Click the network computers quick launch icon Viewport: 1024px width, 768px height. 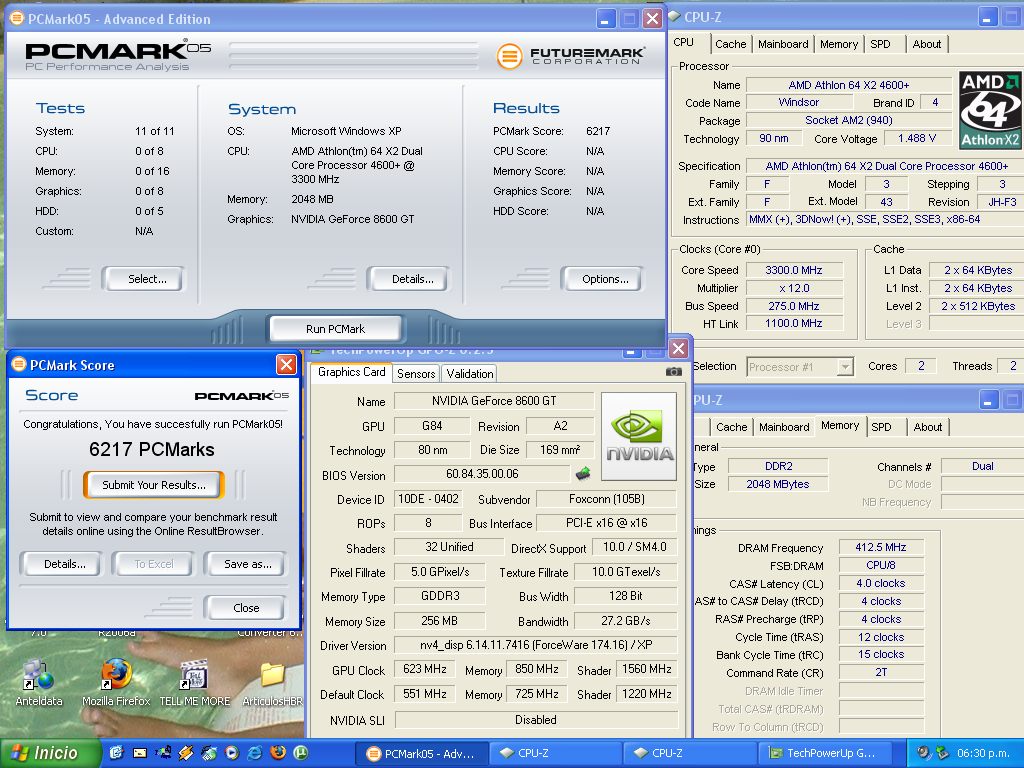click(163, 753)
